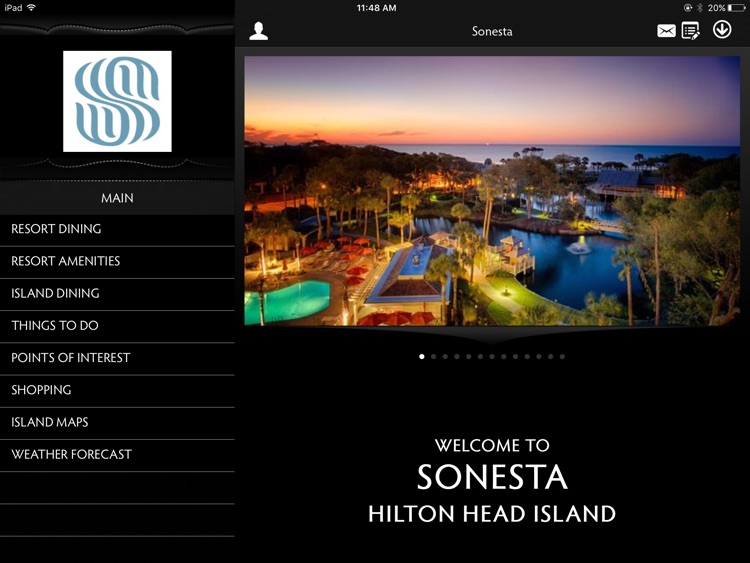Tap the download arrow circle icon

coord(721,30)
